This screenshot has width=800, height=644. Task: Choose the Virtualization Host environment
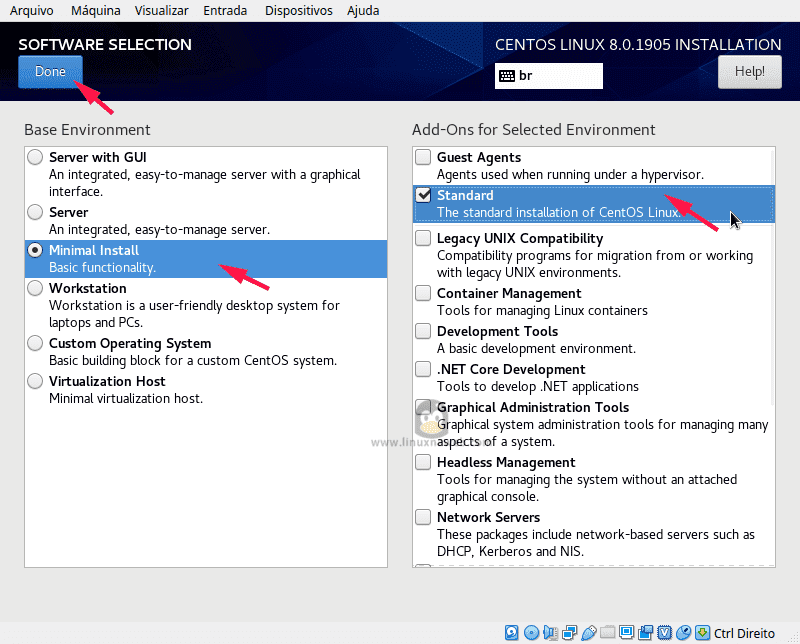tap(35, 381)
